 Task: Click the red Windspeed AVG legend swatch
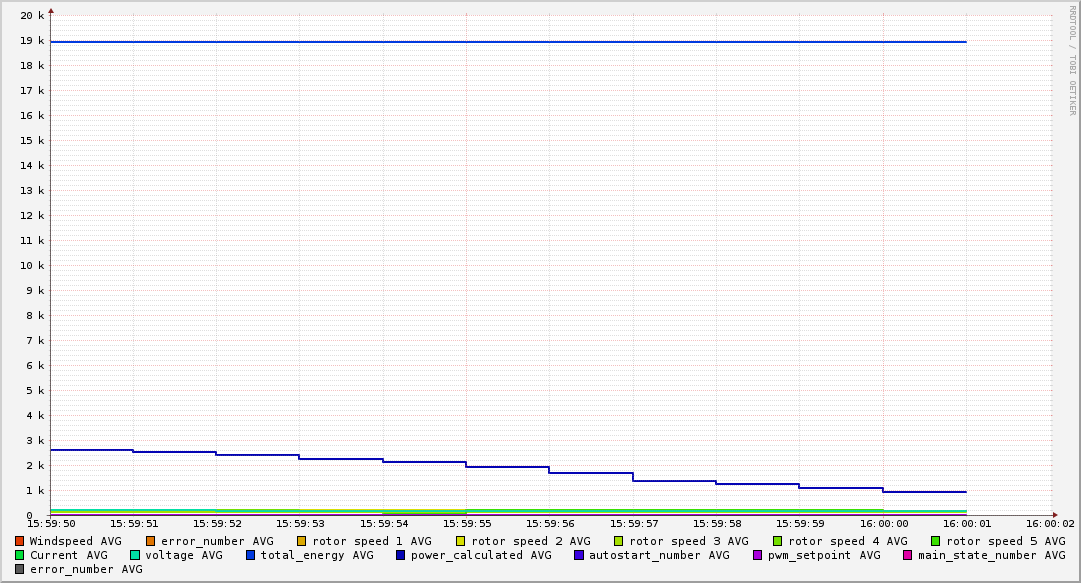click(x=20, y=541)
